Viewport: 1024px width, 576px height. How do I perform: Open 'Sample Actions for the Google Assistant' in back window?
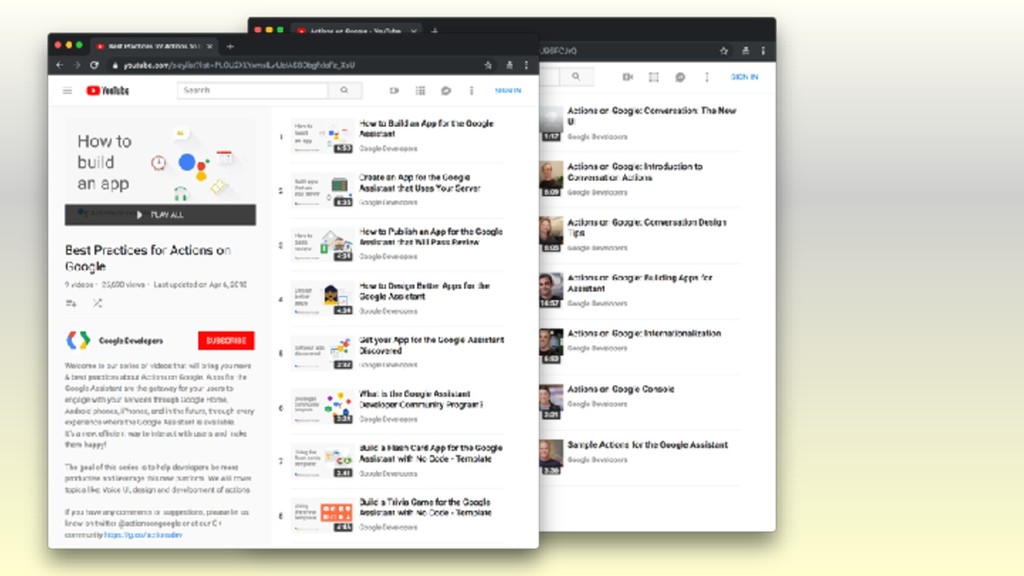point(647,445)
